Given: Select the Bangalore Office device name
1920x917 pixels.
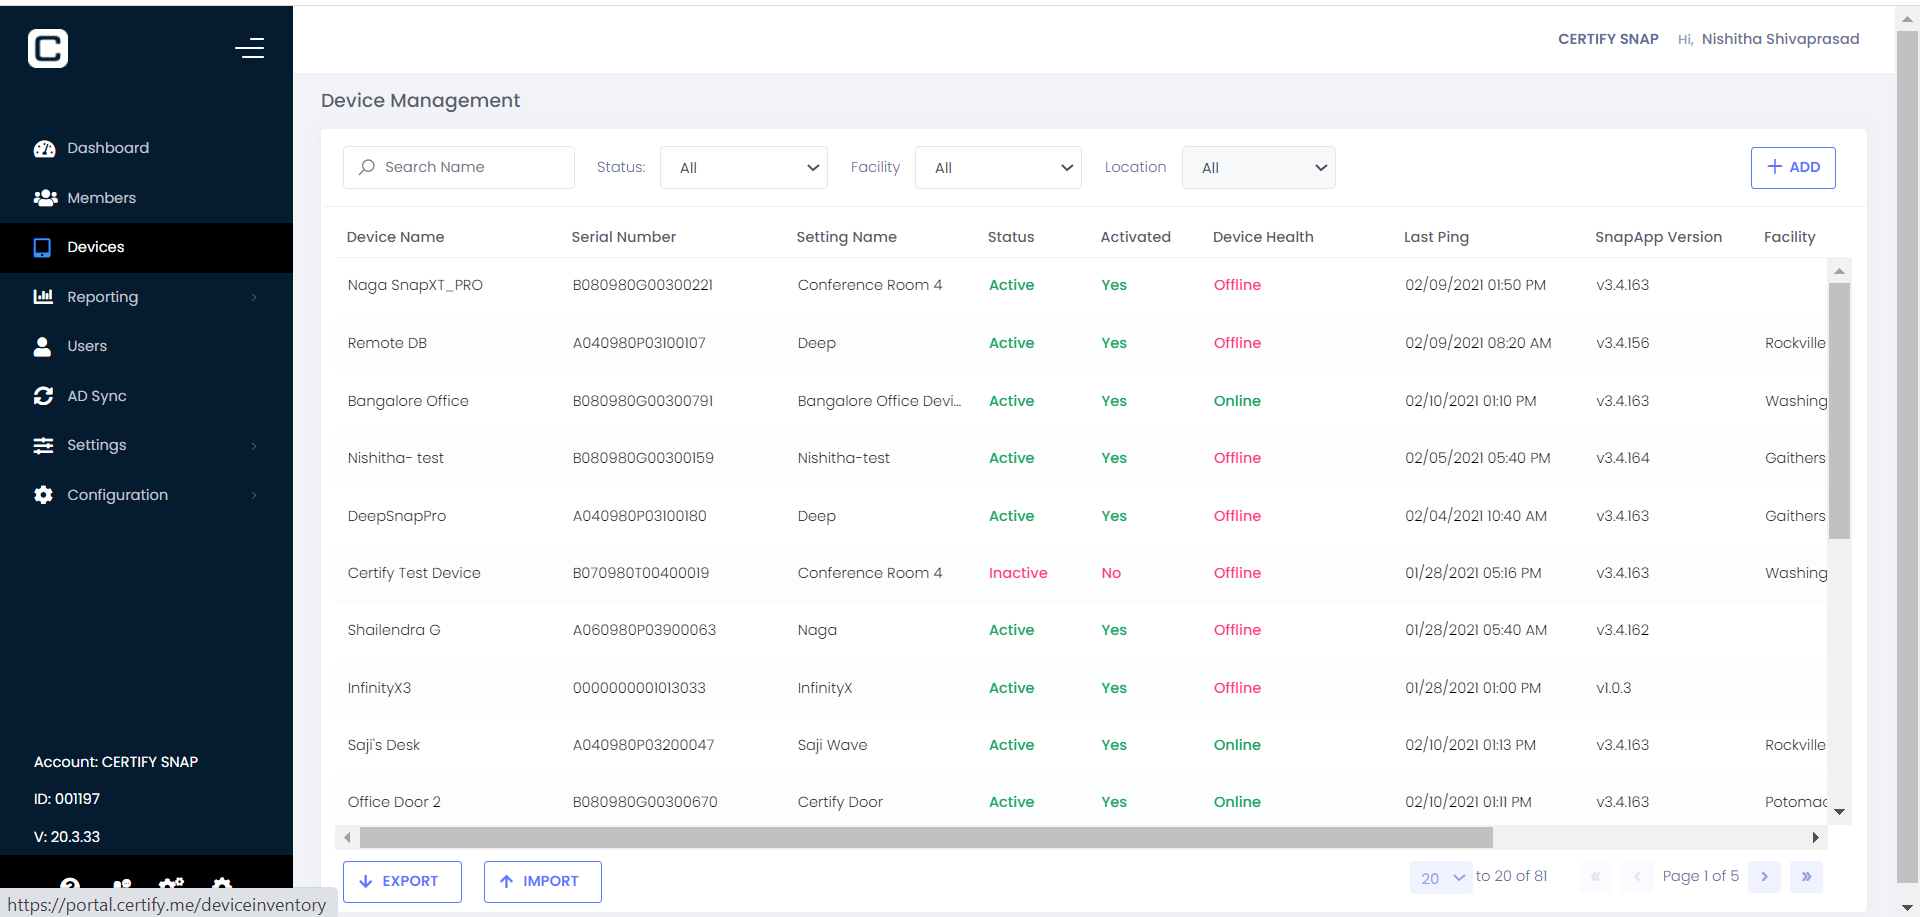Looking at the screenshot, I should pyautogui.click(x=408, y=401).
